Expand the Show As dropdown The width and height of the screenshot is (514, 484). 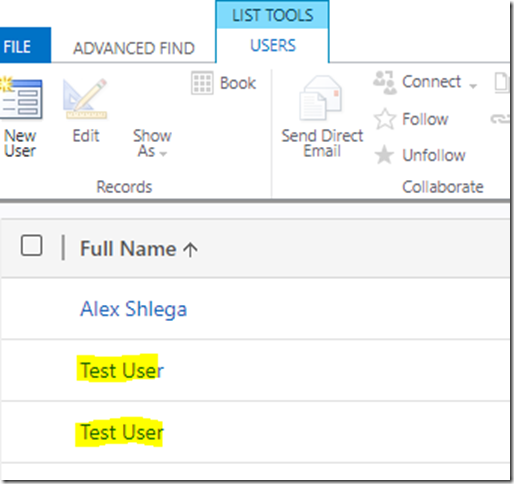coord(152,143)
